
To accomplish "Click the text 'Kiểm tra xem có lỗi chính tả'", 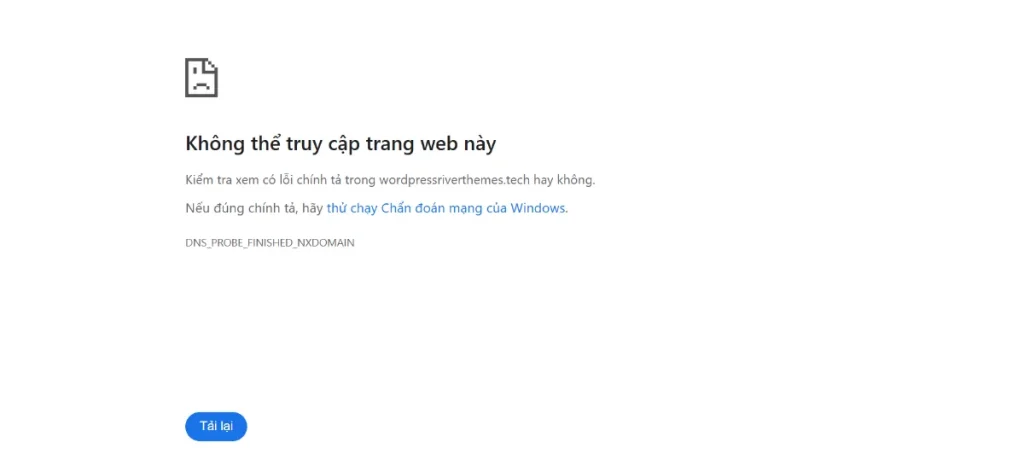I will pos(264,180).
